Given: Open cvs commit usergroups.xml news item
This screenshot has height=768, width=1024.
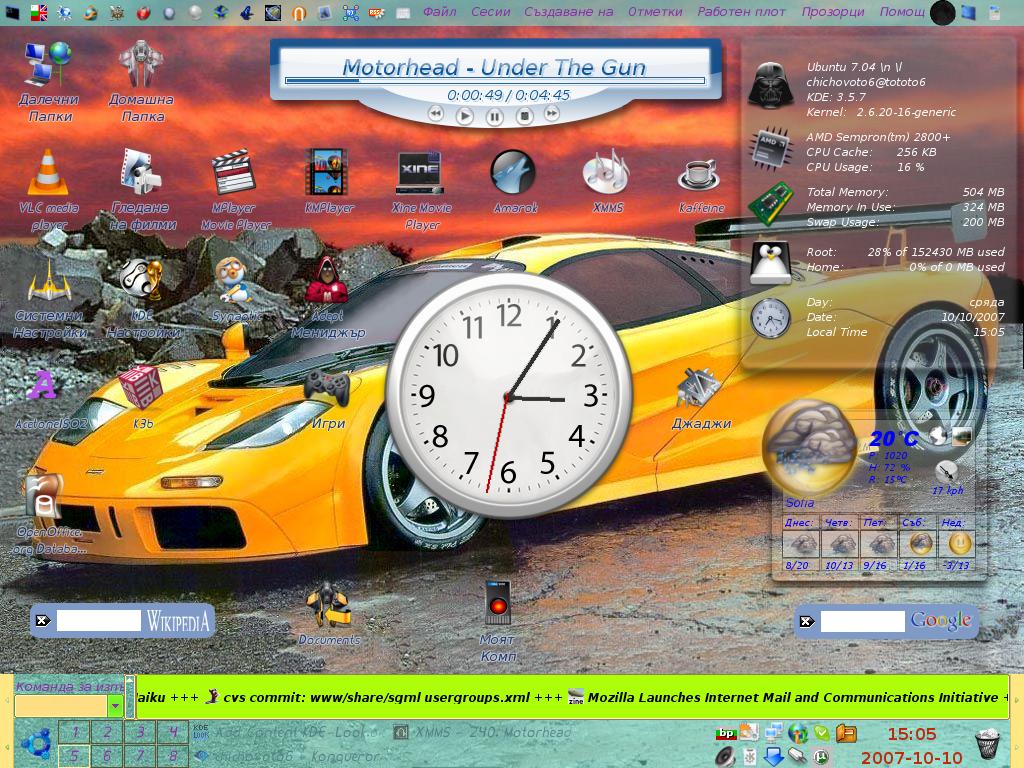Looking at the screenshot, I should pyautogui.click(x=370, y=697).
